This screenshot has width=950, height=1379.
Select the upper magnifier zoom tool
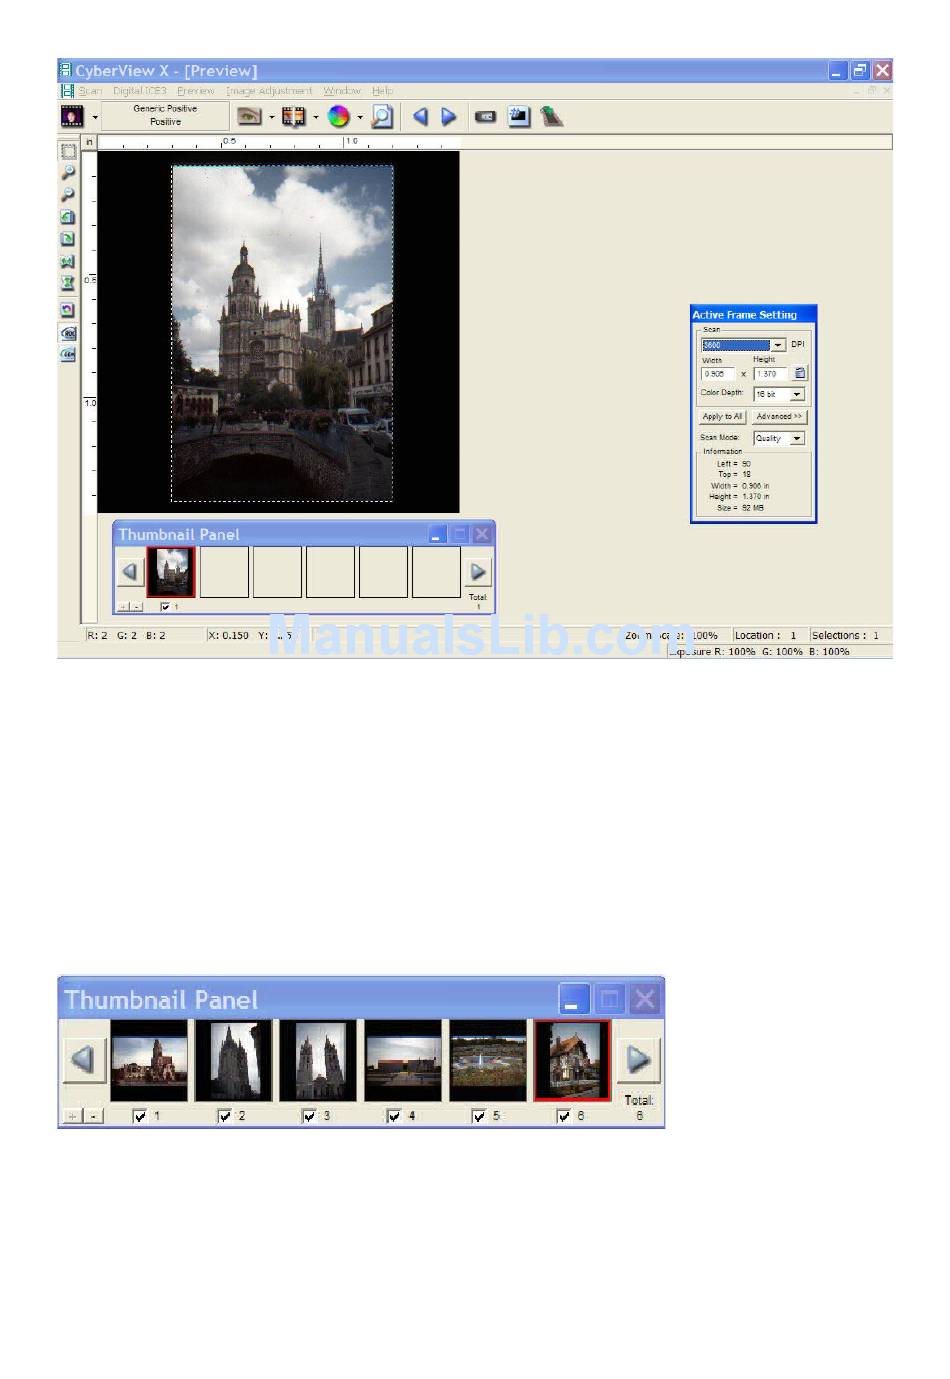(68, 173)
